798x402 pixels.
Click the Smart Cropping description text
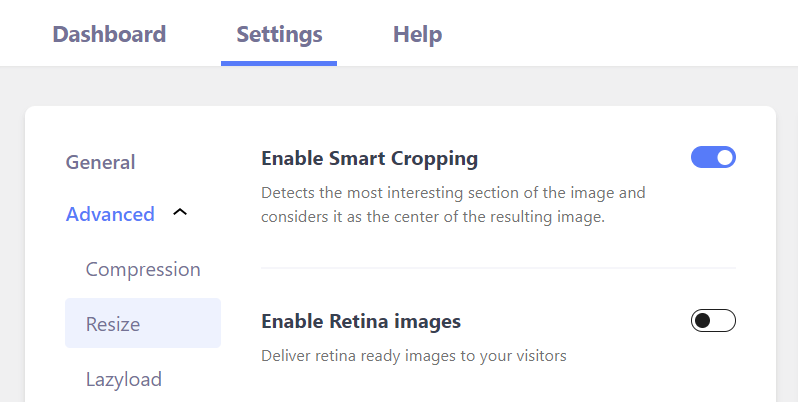(x=452, y=204)
